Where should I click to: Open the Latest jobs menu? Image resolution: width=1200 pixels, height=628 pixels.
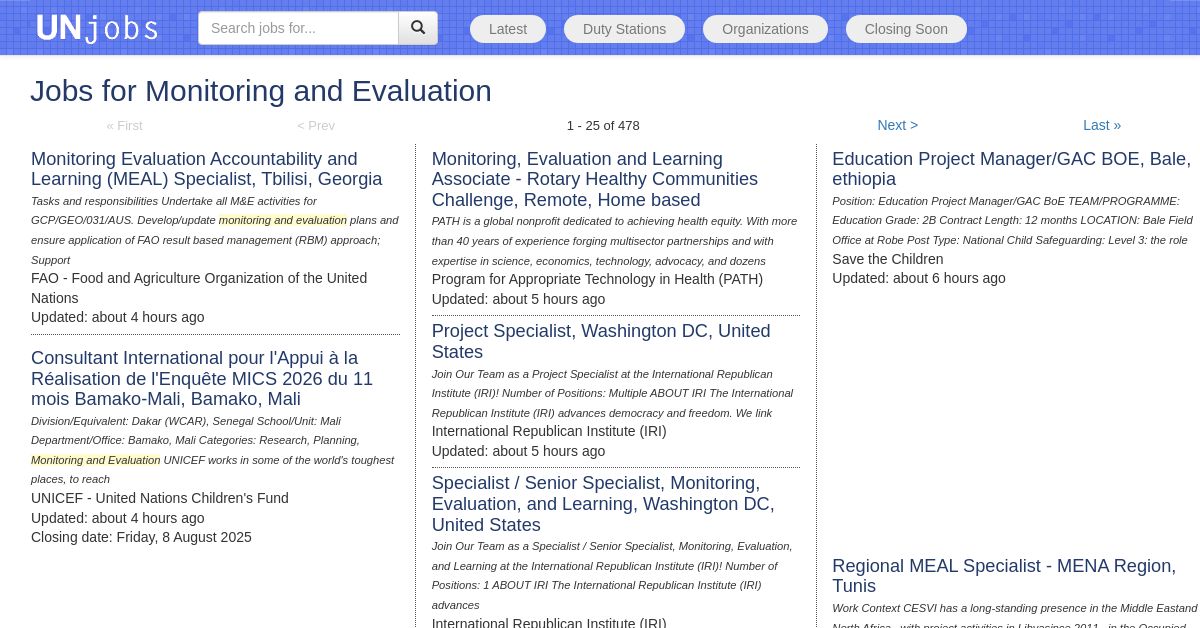[508, 29]
